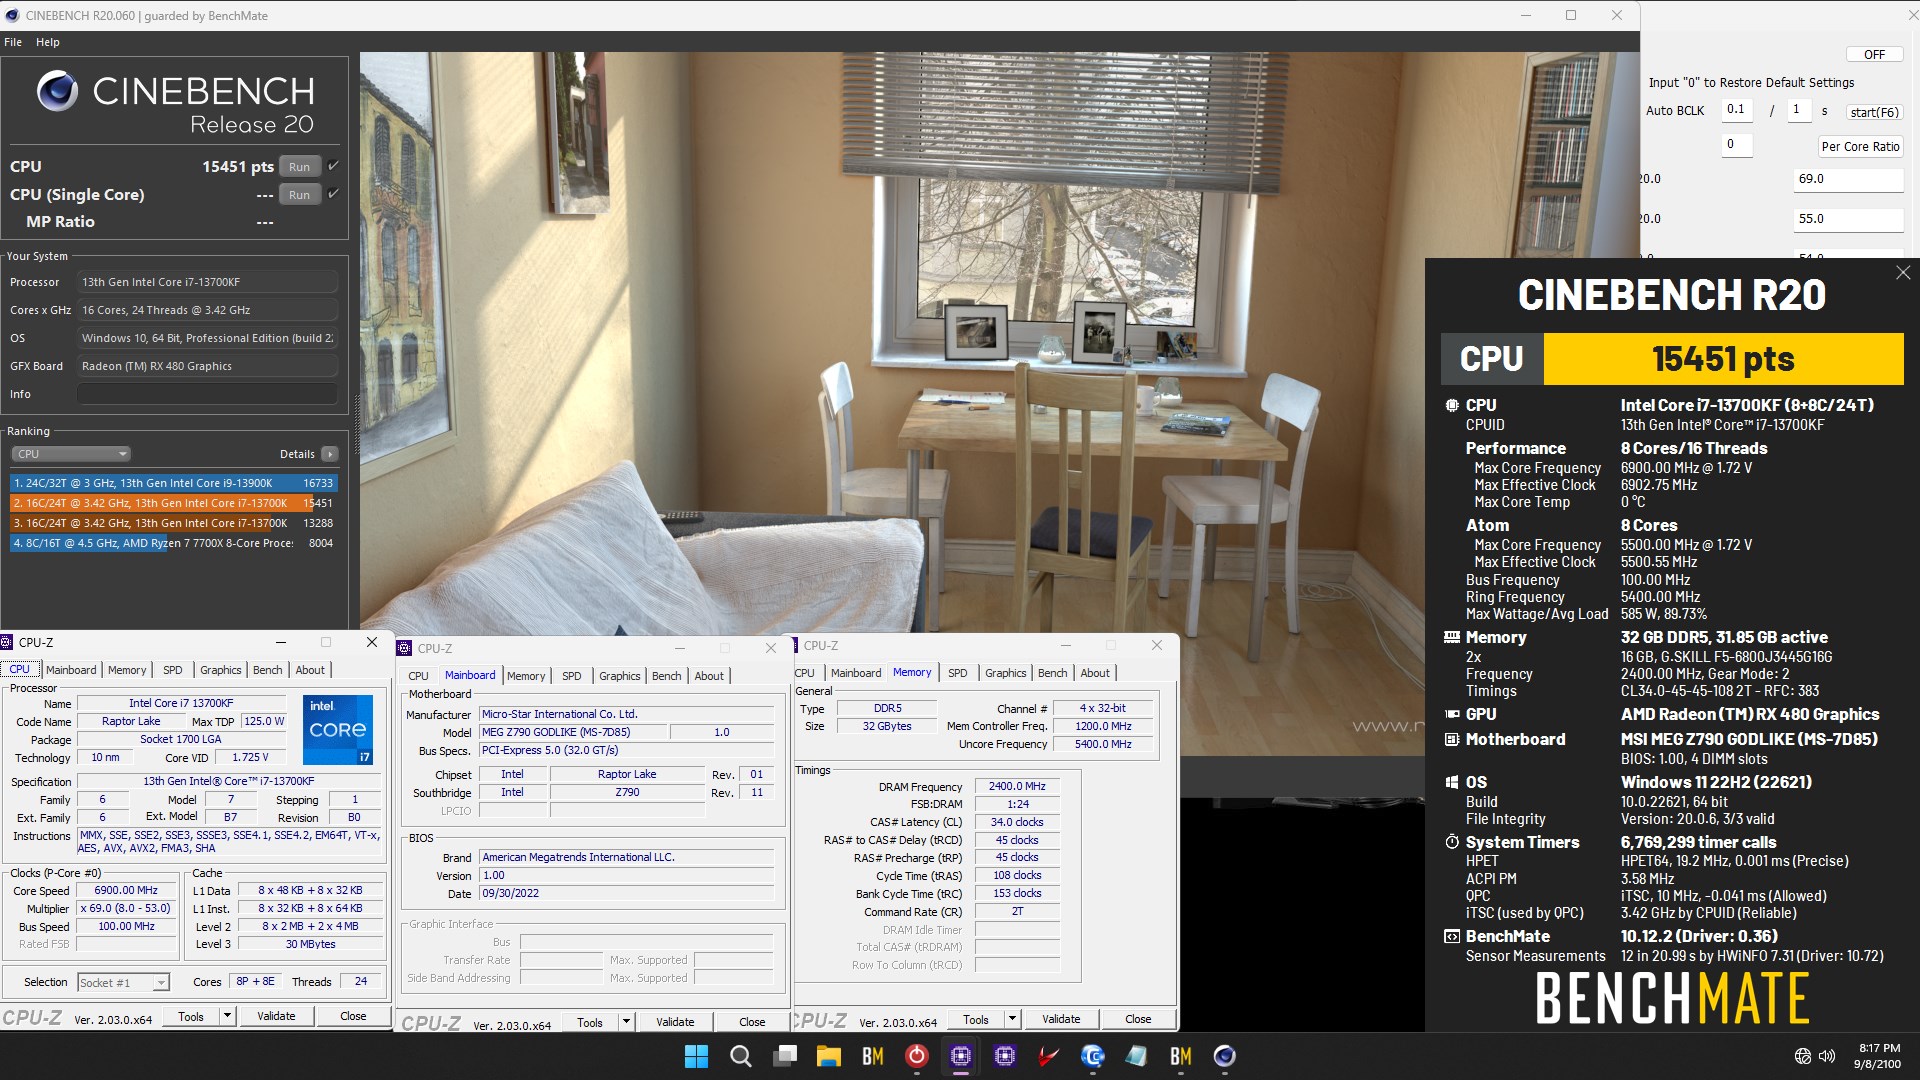Open About tab in CPU-Z CPU window

tap(310, 670)
